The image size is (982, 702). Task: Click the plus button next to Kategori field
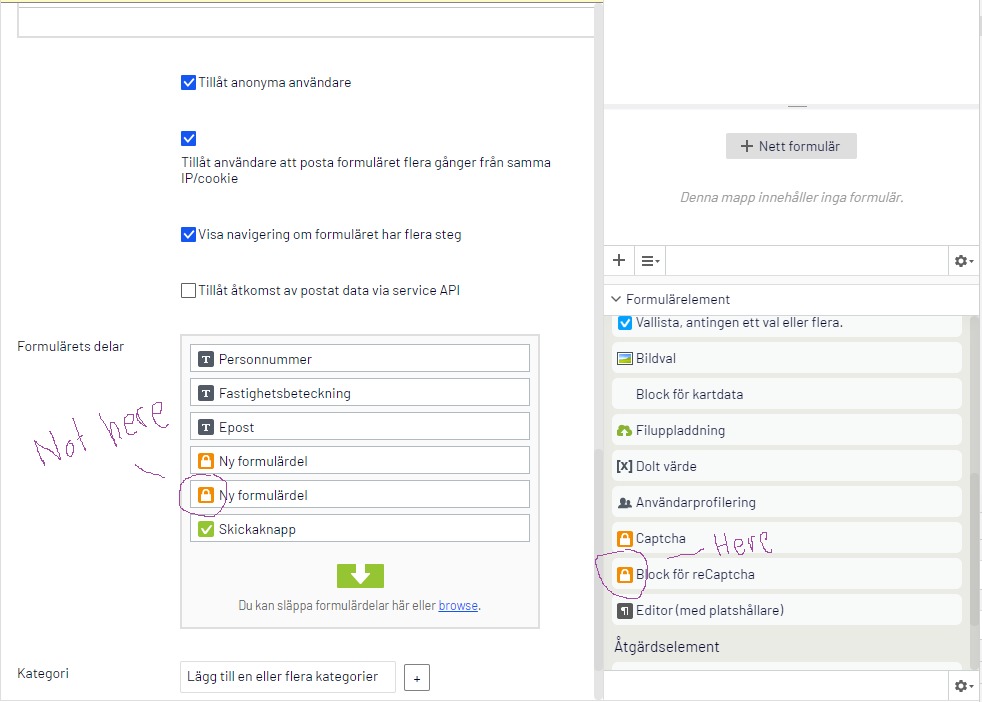(x=417, y=677)
